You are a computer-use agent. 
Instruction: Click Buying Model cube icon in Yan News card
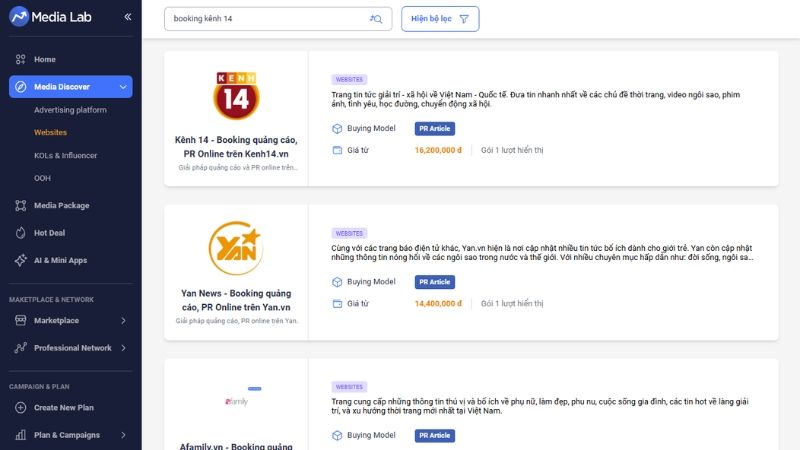click(337, 282)
